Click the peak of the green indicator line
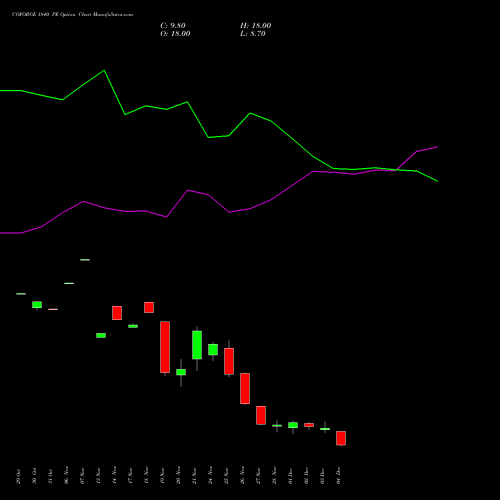Screen dimensions: 500x500 tap(104, 70)
